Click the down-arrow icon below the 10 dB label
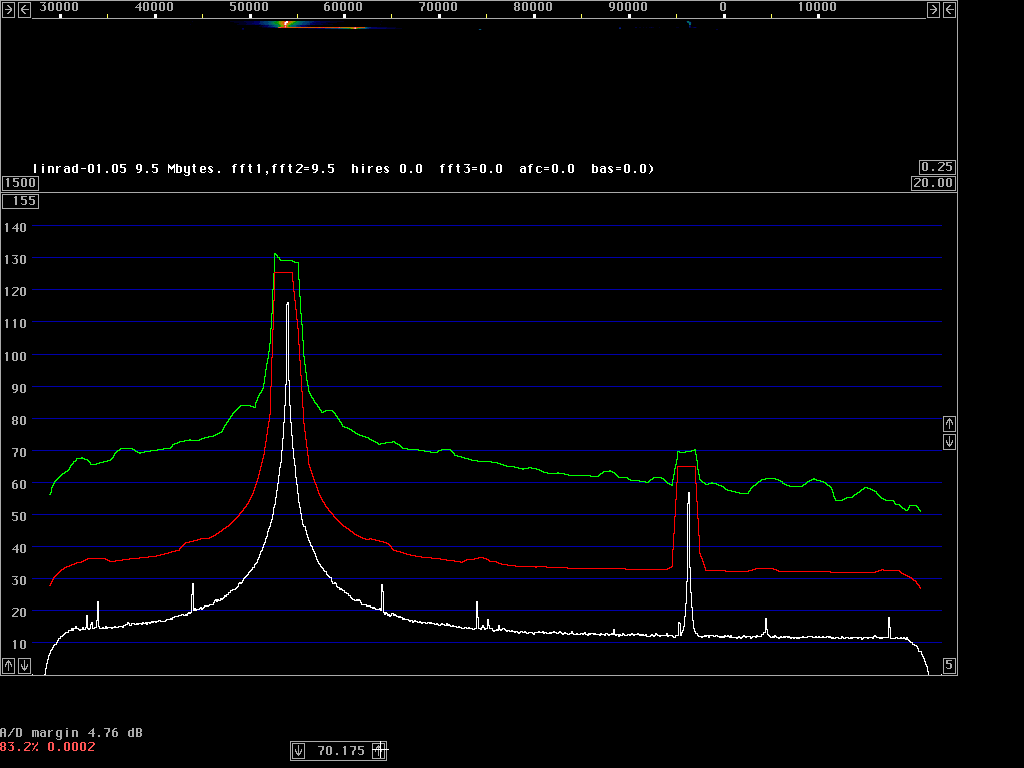Viewport: 1024px width, 768px height. click(24, 666)
